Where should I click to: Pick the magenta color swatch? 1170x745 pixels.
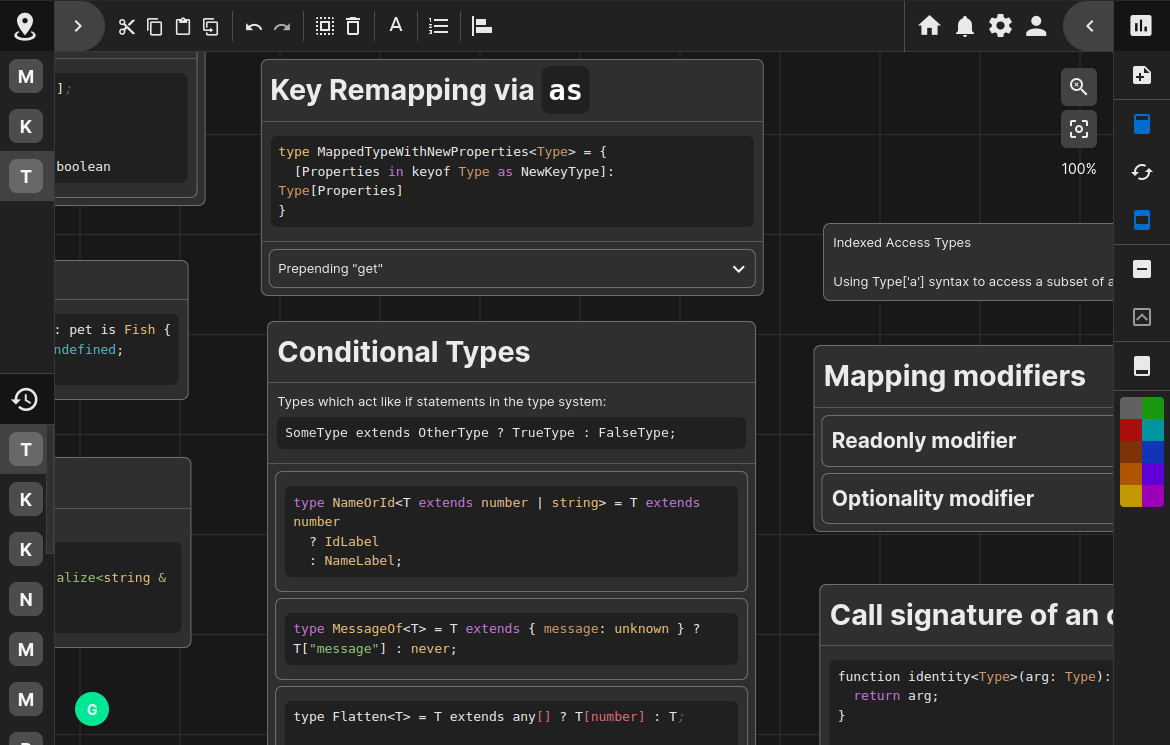[1153, 496]
